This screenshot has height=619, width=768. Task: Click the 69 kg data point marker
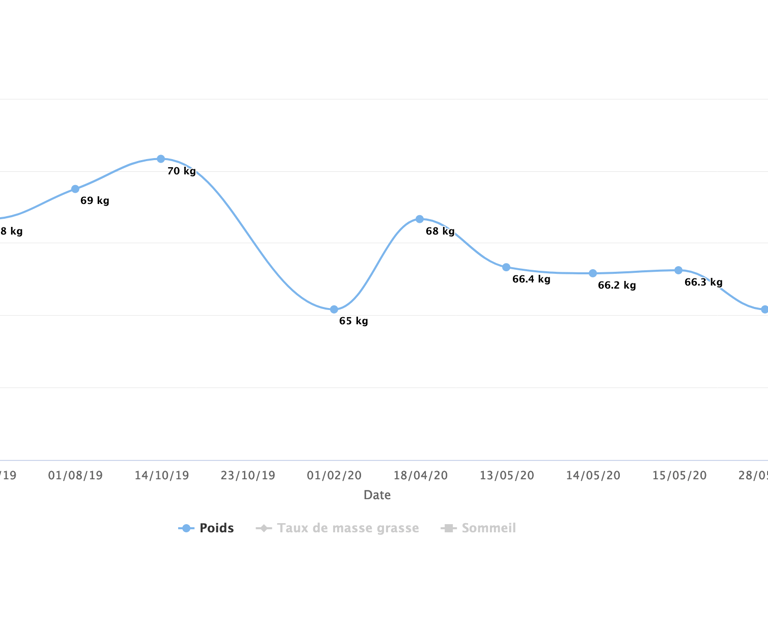(75, 189)
